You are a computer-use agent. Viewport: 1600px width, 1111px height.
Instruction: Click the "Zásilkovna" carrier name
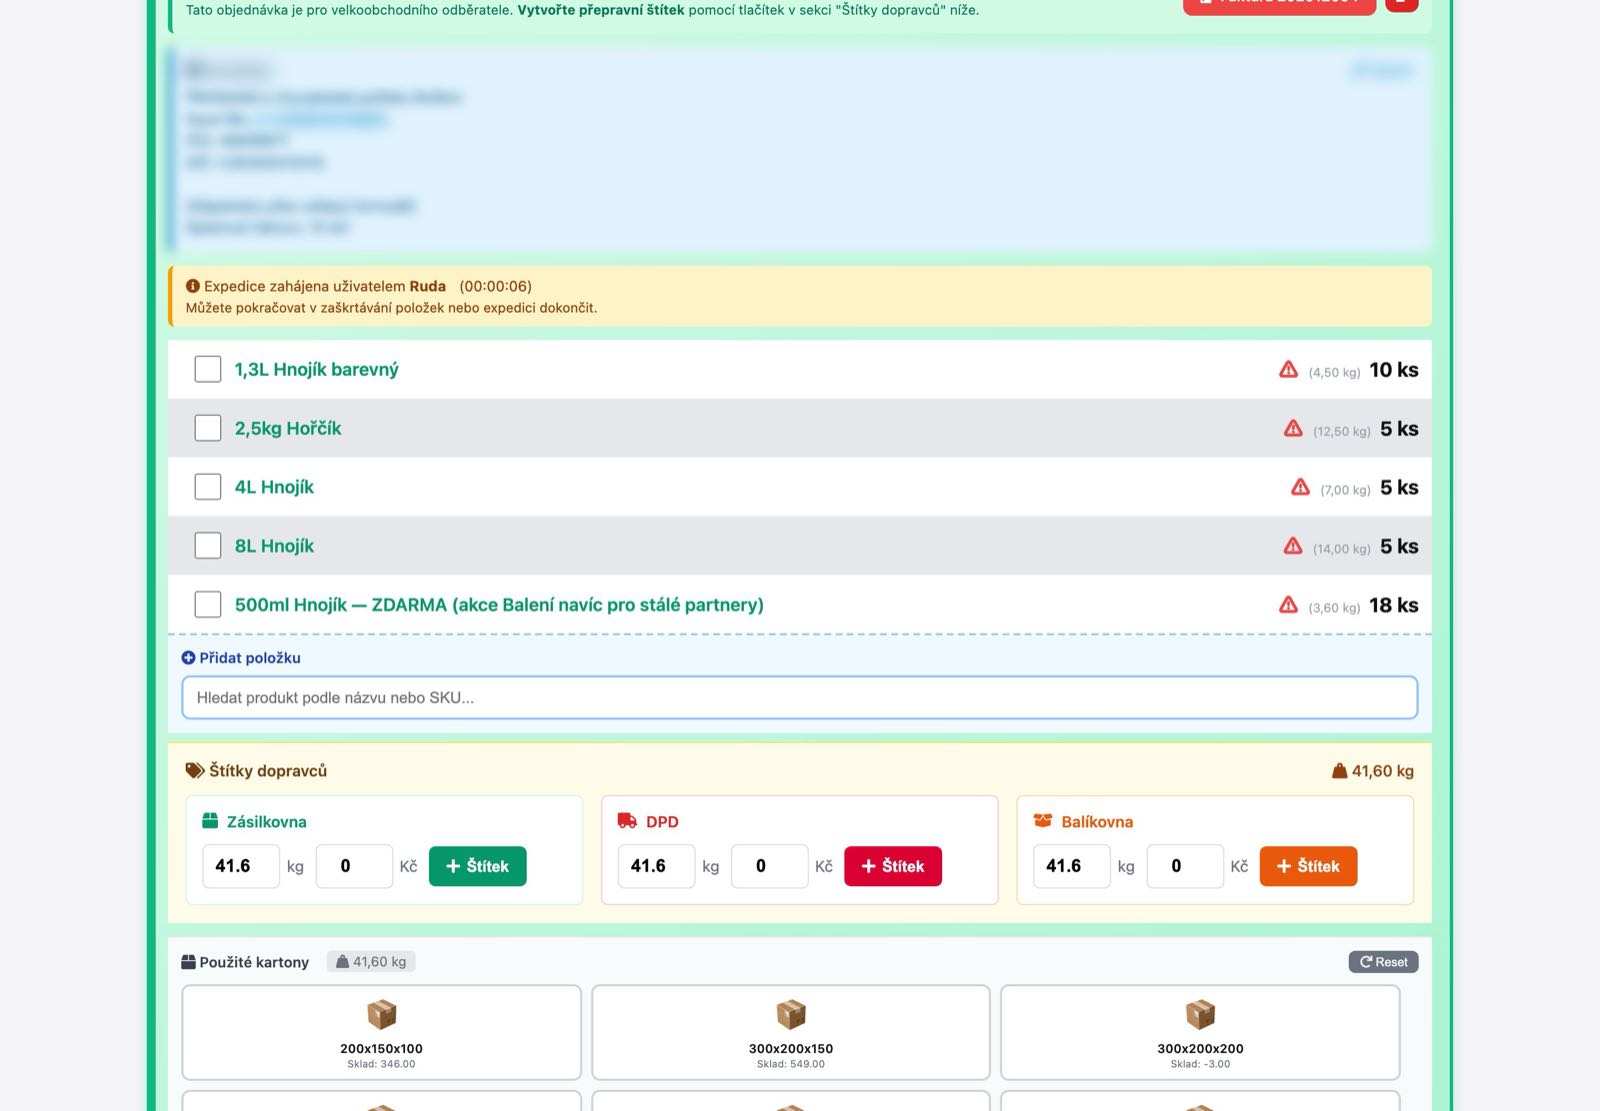pos(267,822)
